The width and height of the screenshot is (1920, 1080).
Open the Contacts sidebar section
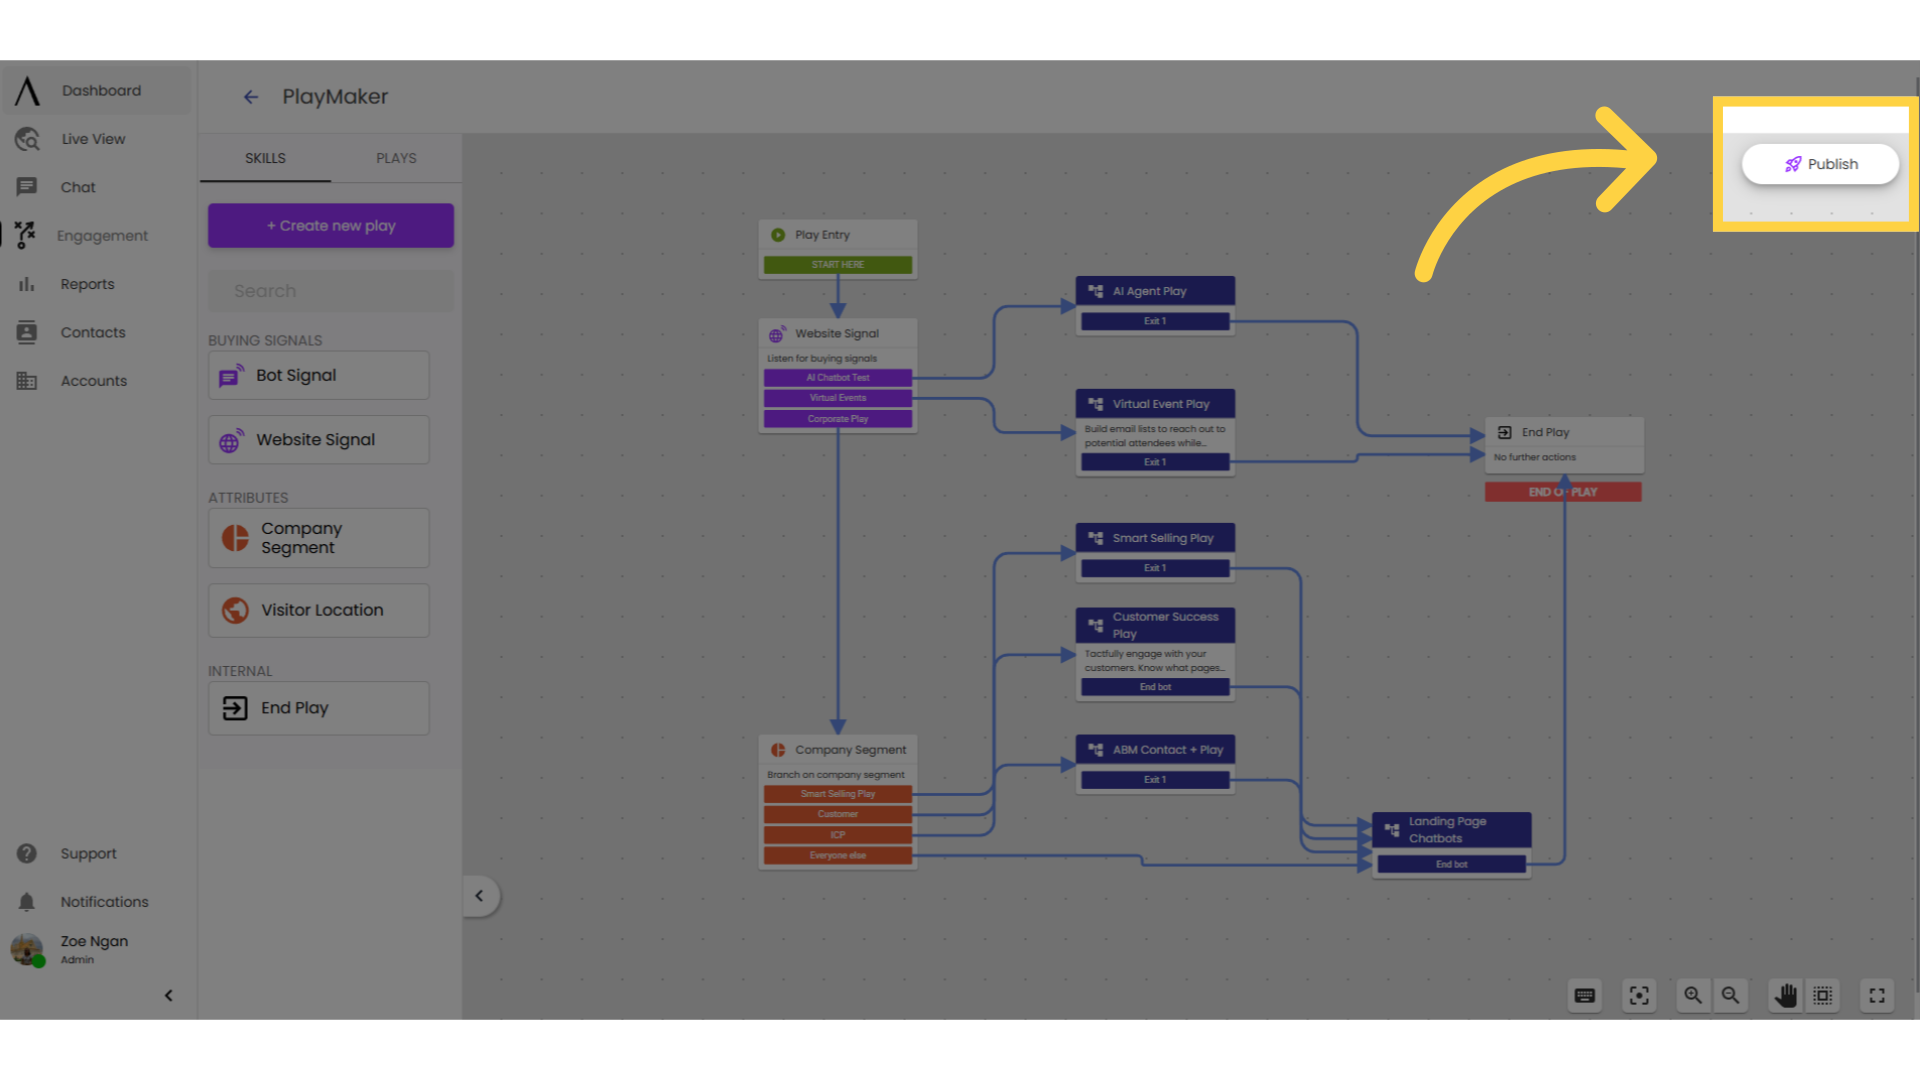91,331
